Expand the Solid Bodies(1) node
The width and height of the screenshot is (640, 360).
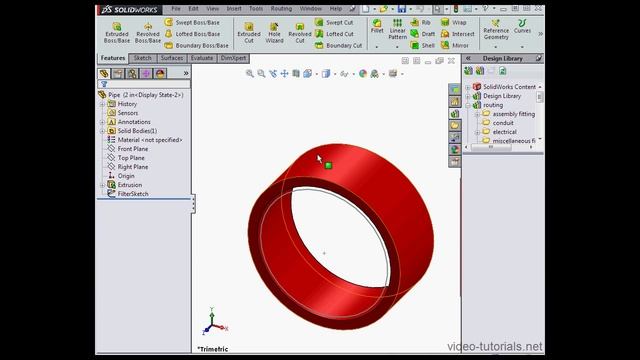[102, 131]
